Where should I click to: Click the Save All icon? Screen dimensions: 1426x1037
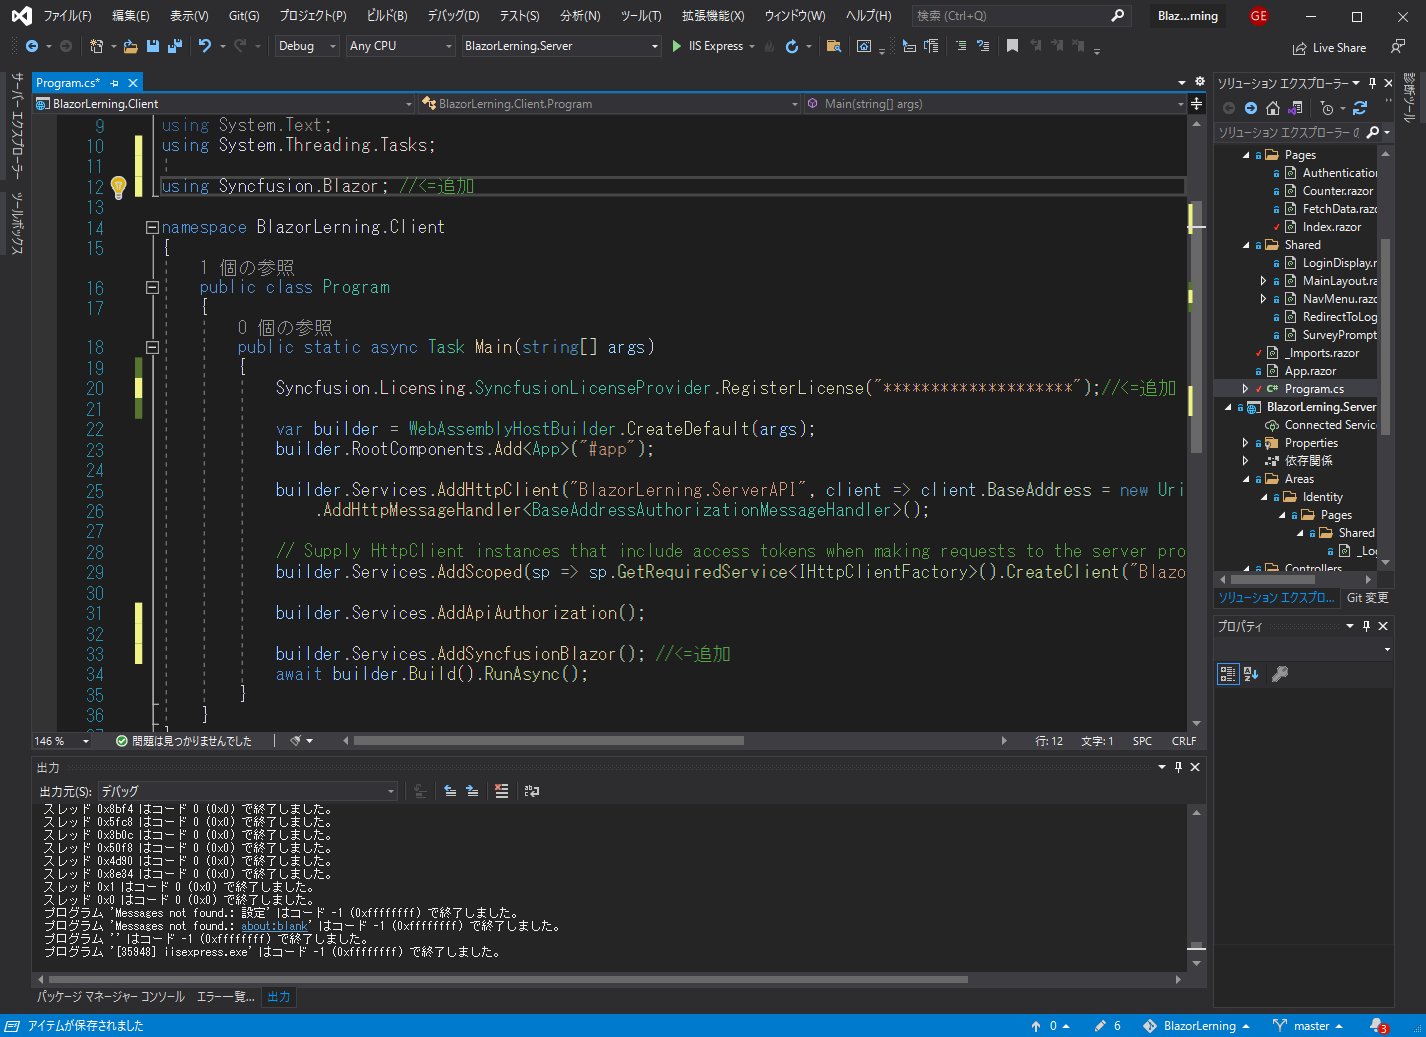click(175, 46)
